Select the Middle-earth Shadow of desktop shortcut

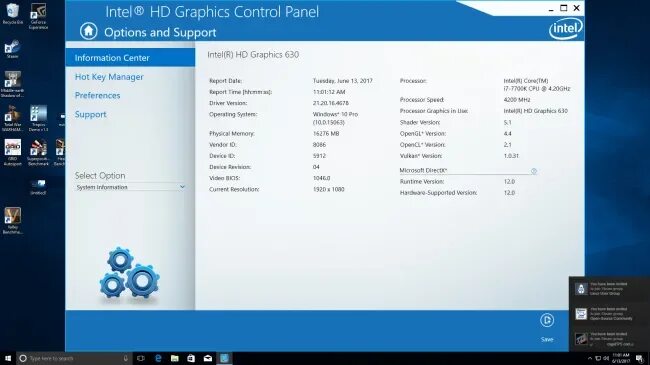pyautogui.click(x=12, y=85)
